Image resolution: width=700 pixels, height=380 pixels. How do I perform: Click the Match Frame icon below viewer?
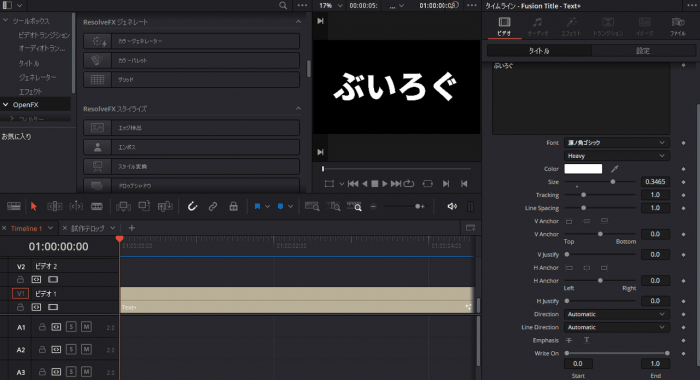(x=427, y=184)
